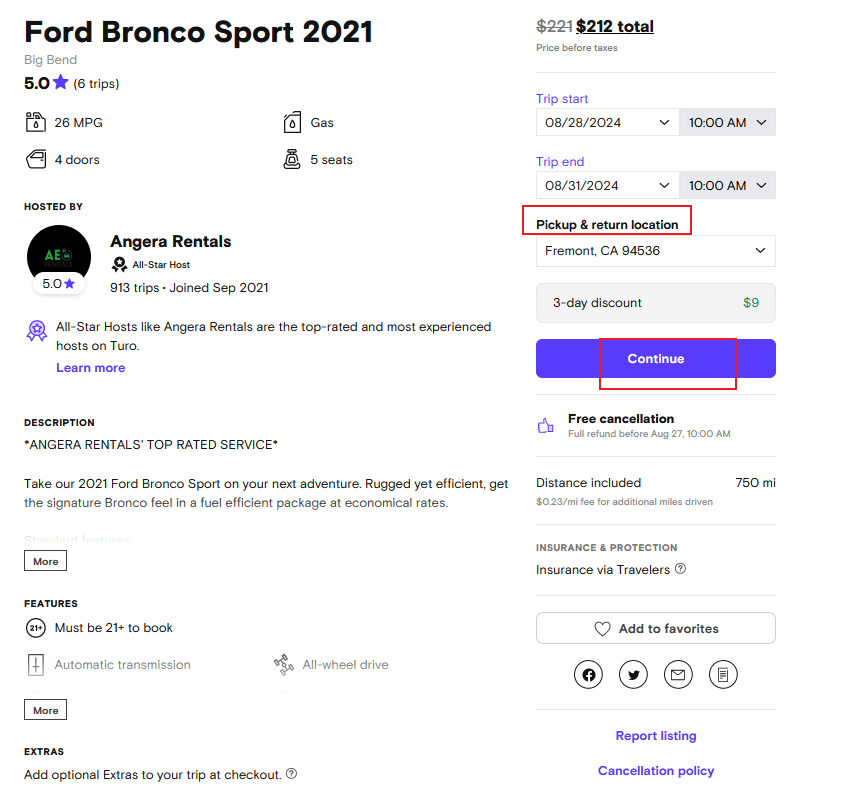Click Insurance via Travelers info icon
Image resolution: width=850 pixels, height=795 pixels.
coord(680,569)
